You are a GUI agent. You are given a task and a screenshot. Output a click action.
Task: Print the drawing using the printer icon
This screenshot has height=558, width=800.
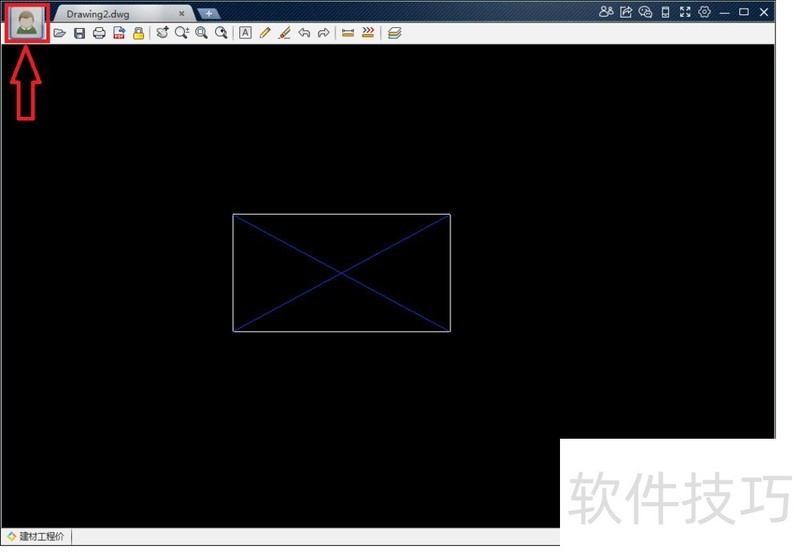coord(99,33)
